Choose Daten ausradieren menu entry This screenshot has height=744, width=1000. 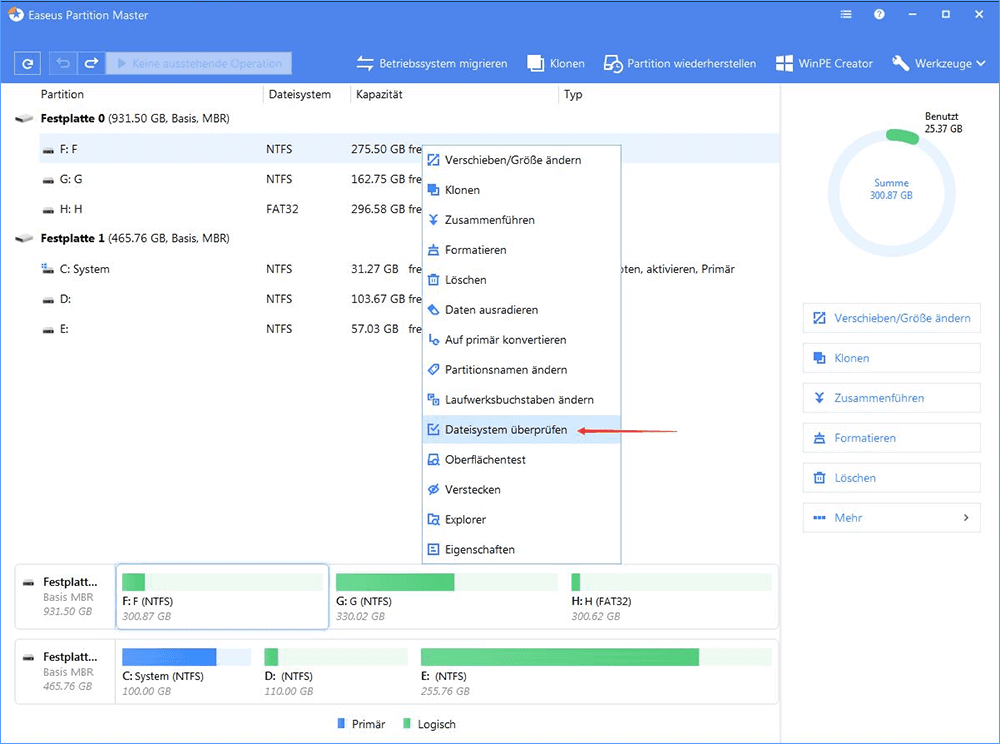(x=522, y=310)
